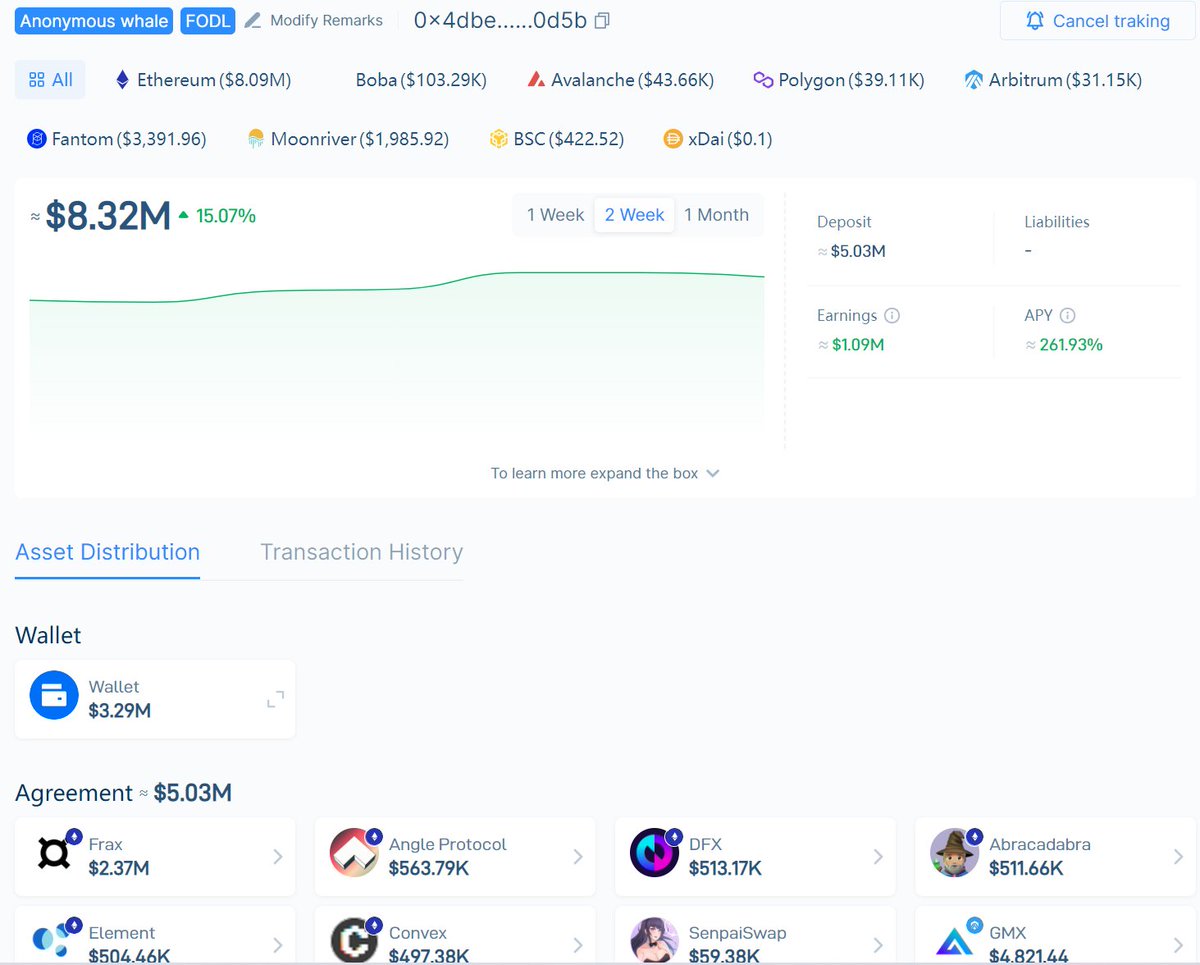The image size is (1200, 965).
Task: Select the 2 Week chart range
Action: coord(634,215)
